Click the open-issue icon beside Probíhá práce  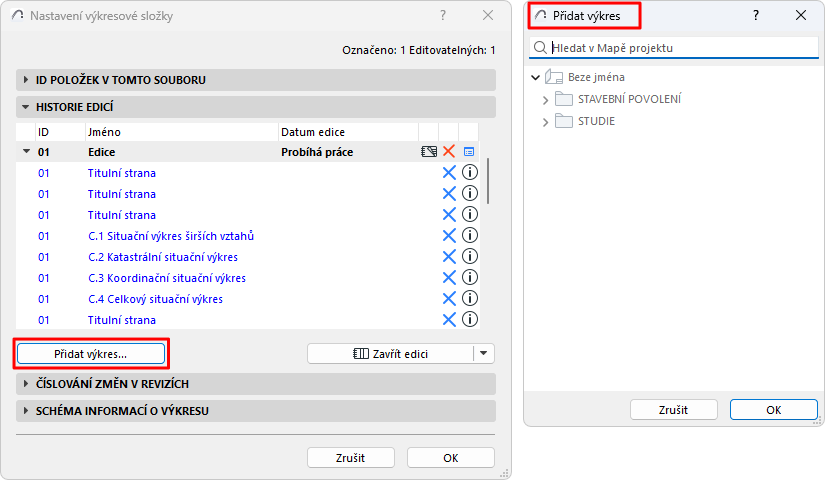pyautogui.click(x=429, y=152)
